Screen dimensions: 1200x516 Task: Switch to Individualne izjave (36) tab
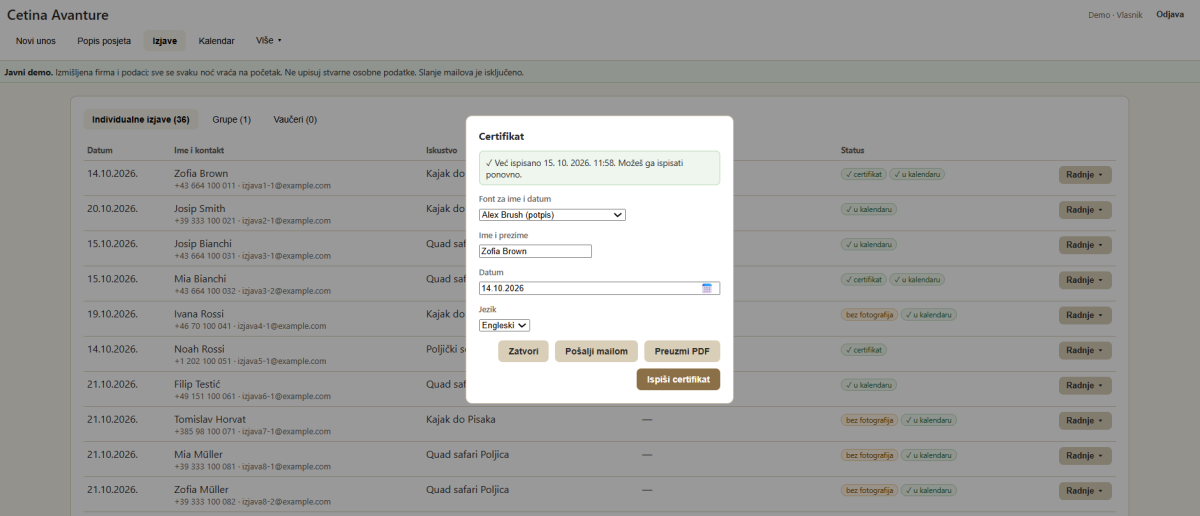pyautogui.click(x=141, y=119)
